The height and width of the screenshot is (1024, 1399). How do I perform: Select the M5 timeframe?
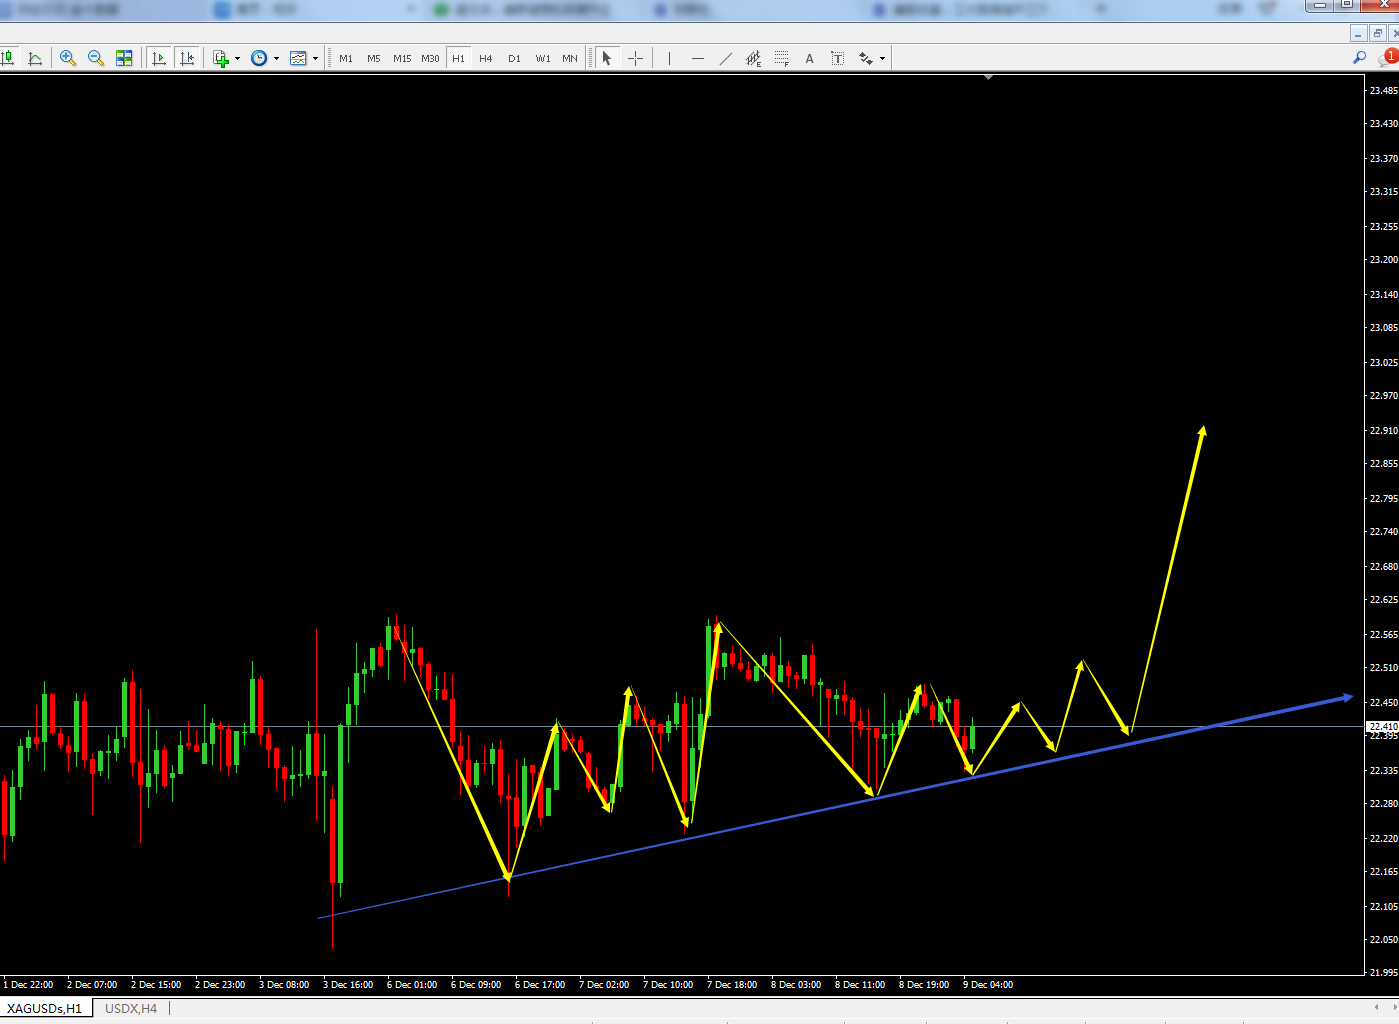[374, 58]
